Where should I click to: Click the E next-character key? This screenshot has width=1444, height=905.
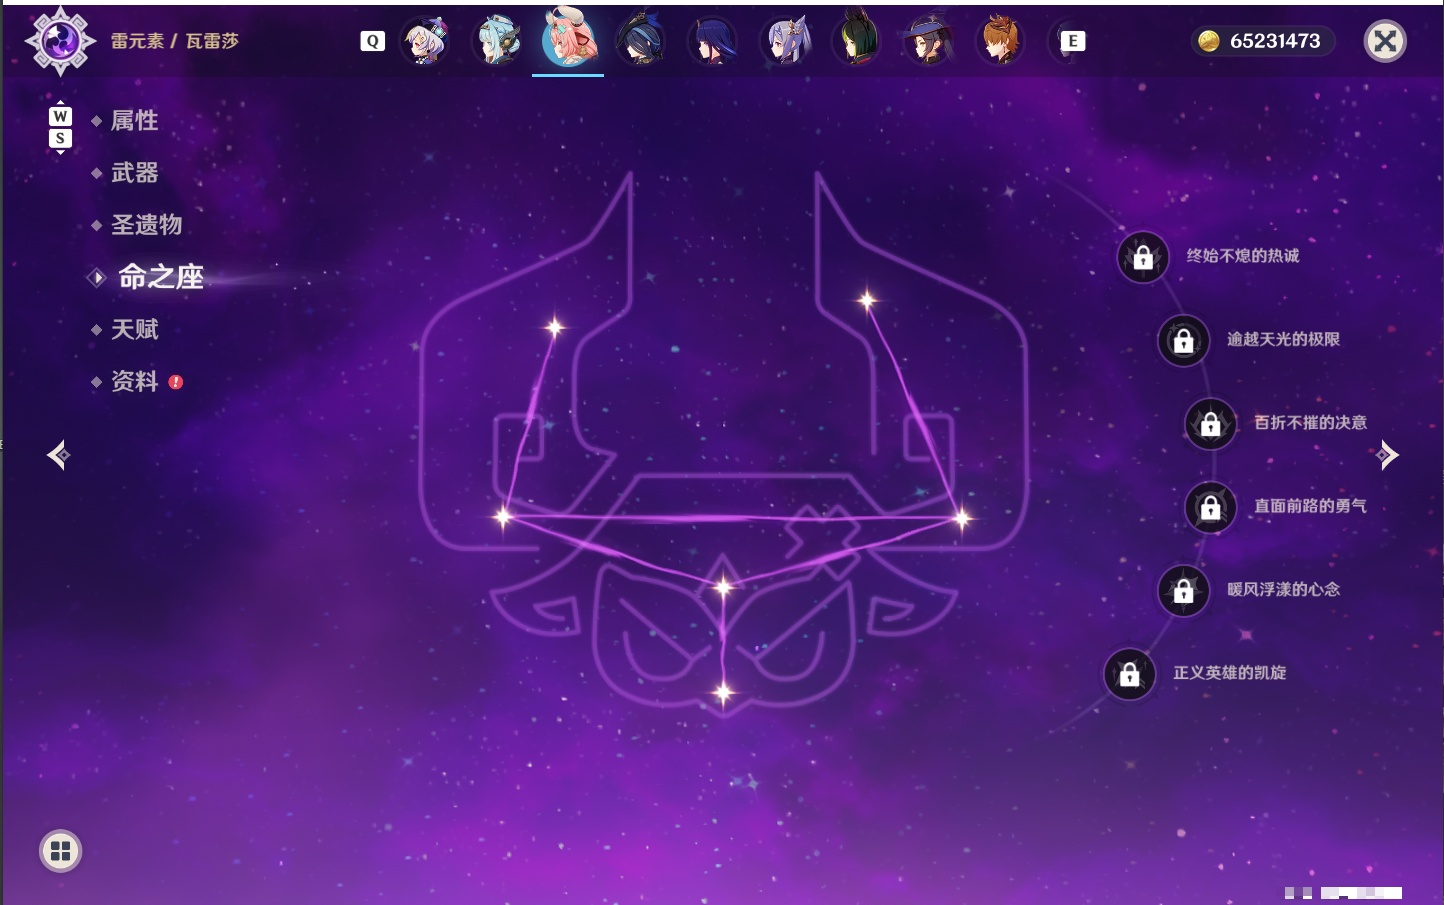(1073, 41)
